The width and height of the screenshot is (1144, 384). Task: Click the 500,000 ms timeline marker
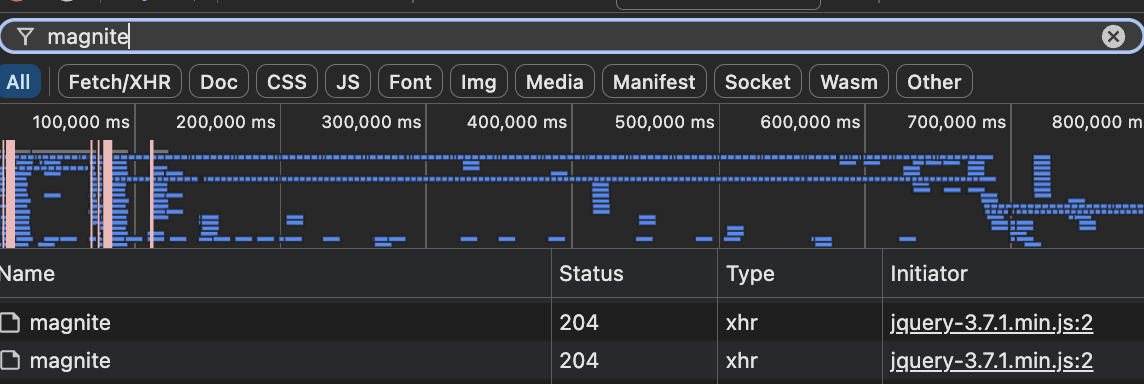pyautogui.click(x=665, y=122)
